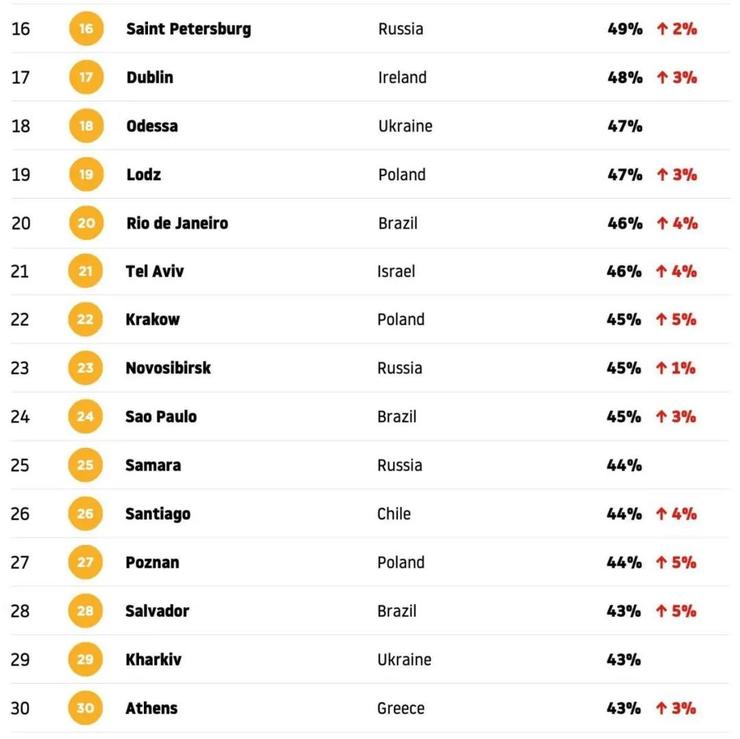Viewport: 740px width, 739px height.
Task: Click the Sao Paulo city name
Action: [x=161, y=417]
